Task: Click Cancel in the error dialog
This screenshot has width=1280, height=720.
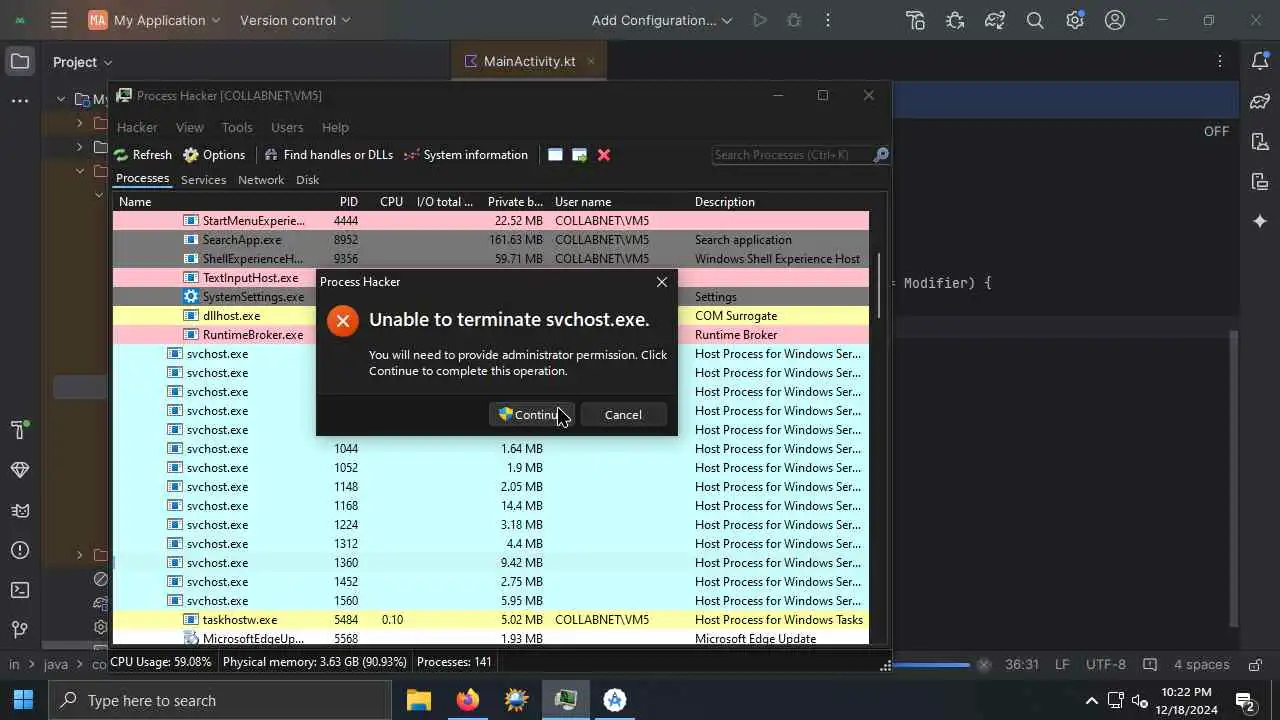Action: pos(623,415)
